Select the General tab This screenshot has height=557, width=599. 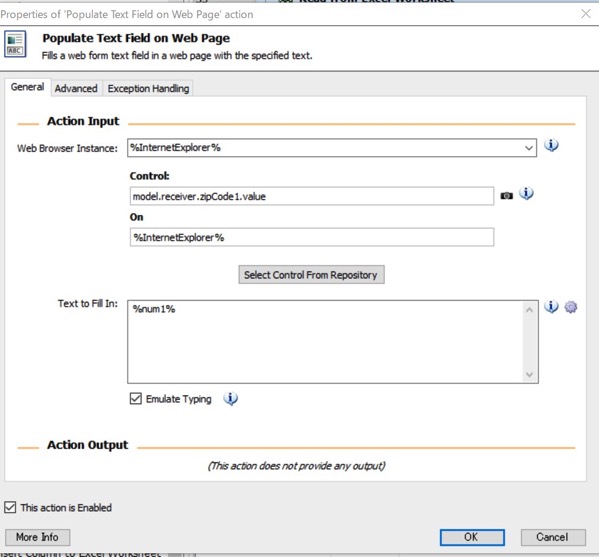click(28, 87)
